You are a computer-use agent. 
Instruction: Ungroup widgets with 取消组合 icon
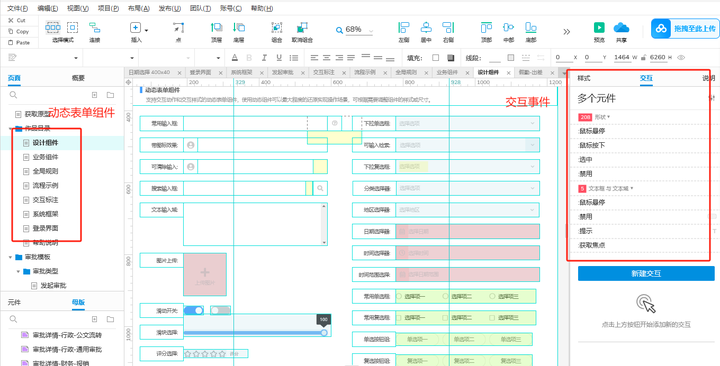302,28
